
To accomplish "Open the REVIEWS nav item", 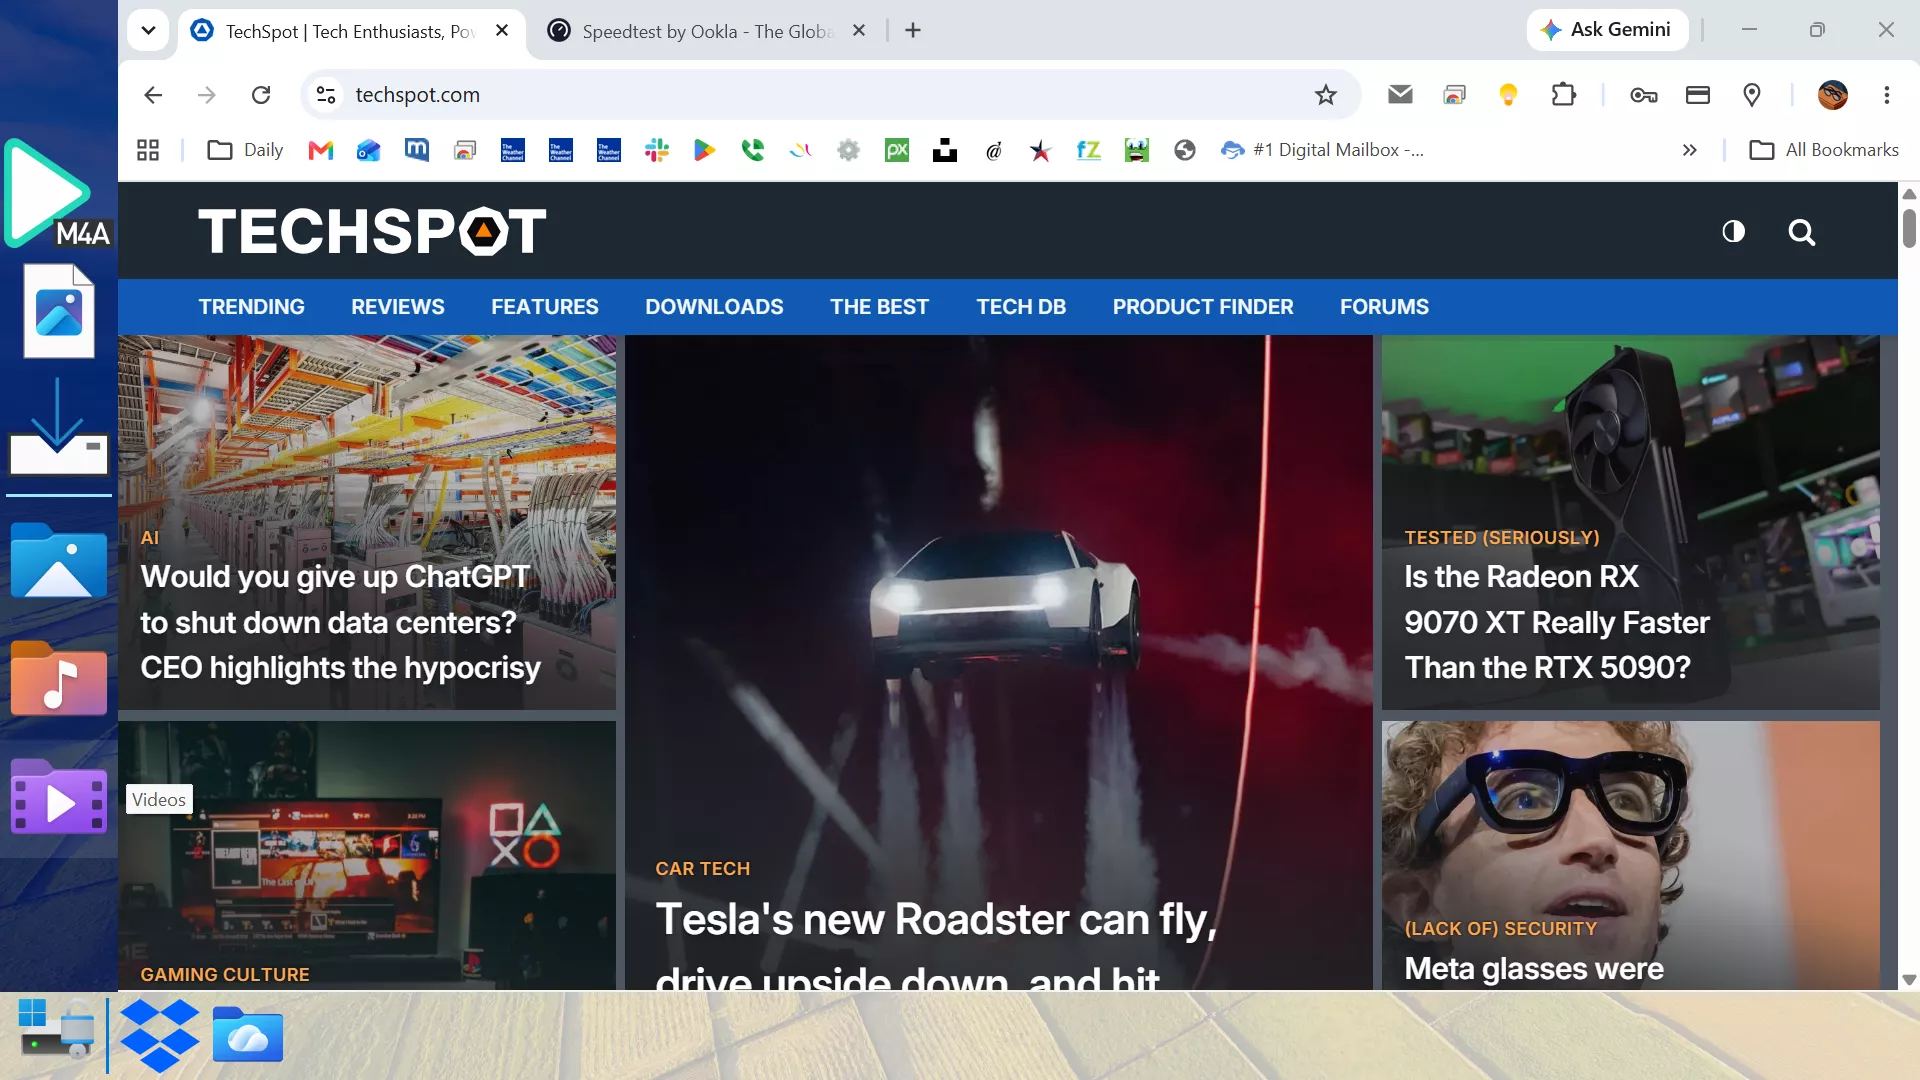I will point(397,307).
